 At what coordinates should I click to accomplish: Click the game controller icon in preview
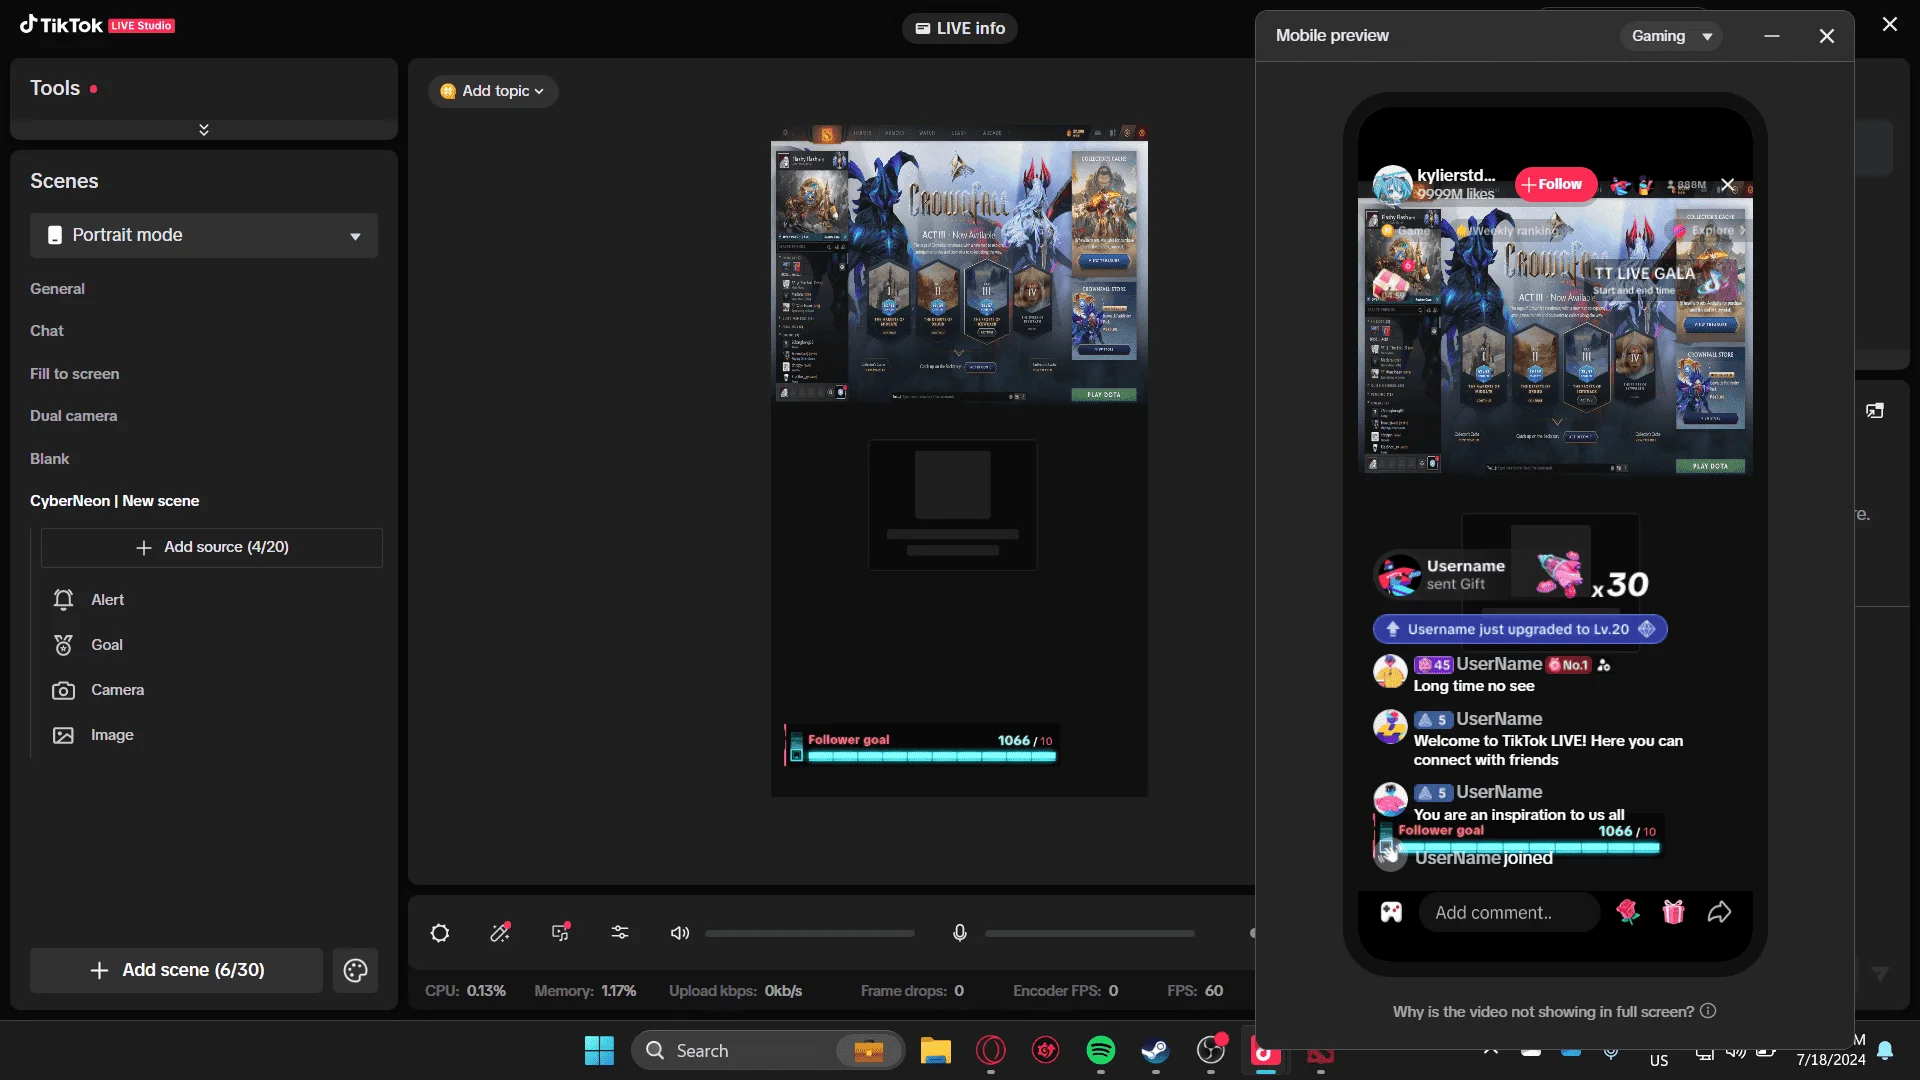point(1391,912)
